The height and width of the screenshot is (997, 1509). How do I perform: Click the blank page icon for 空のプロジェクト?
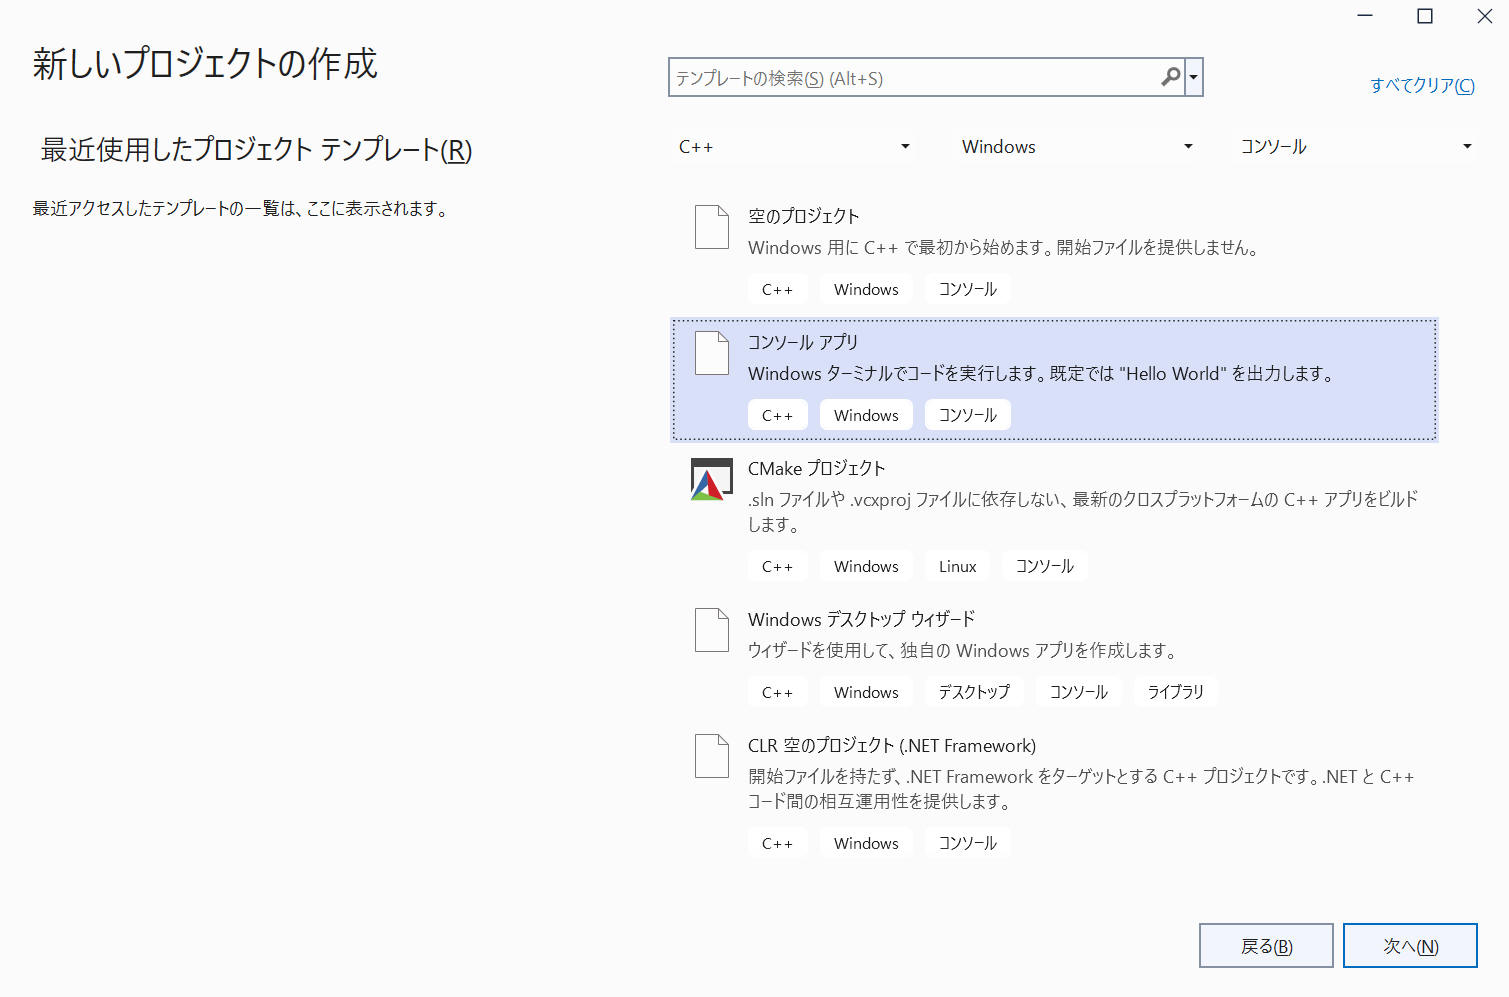(712, 227)
